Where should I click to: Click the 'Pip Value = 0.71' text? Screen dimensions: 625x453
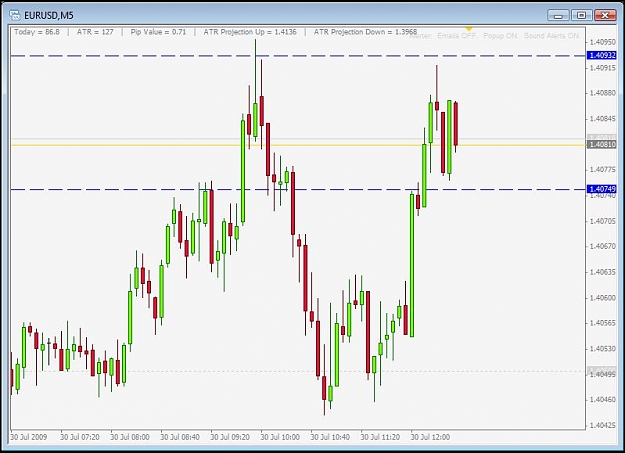click(158, 32)
